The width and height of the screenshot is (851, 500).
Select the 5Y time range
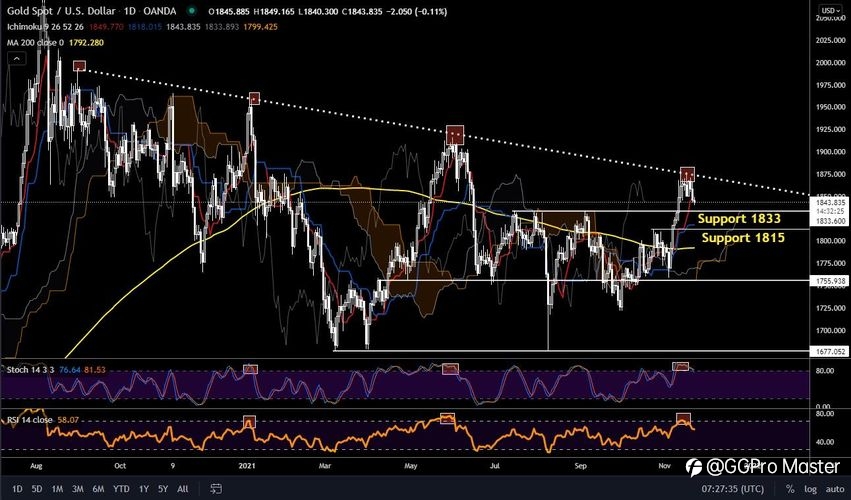pos(163,489)
